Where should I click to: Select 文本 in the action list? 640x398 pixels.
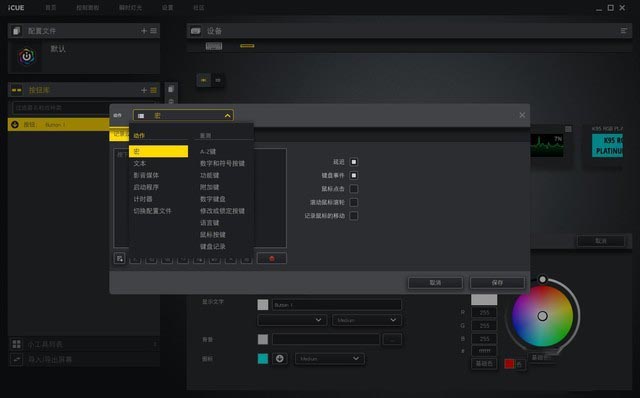click(x=140, y=163)
